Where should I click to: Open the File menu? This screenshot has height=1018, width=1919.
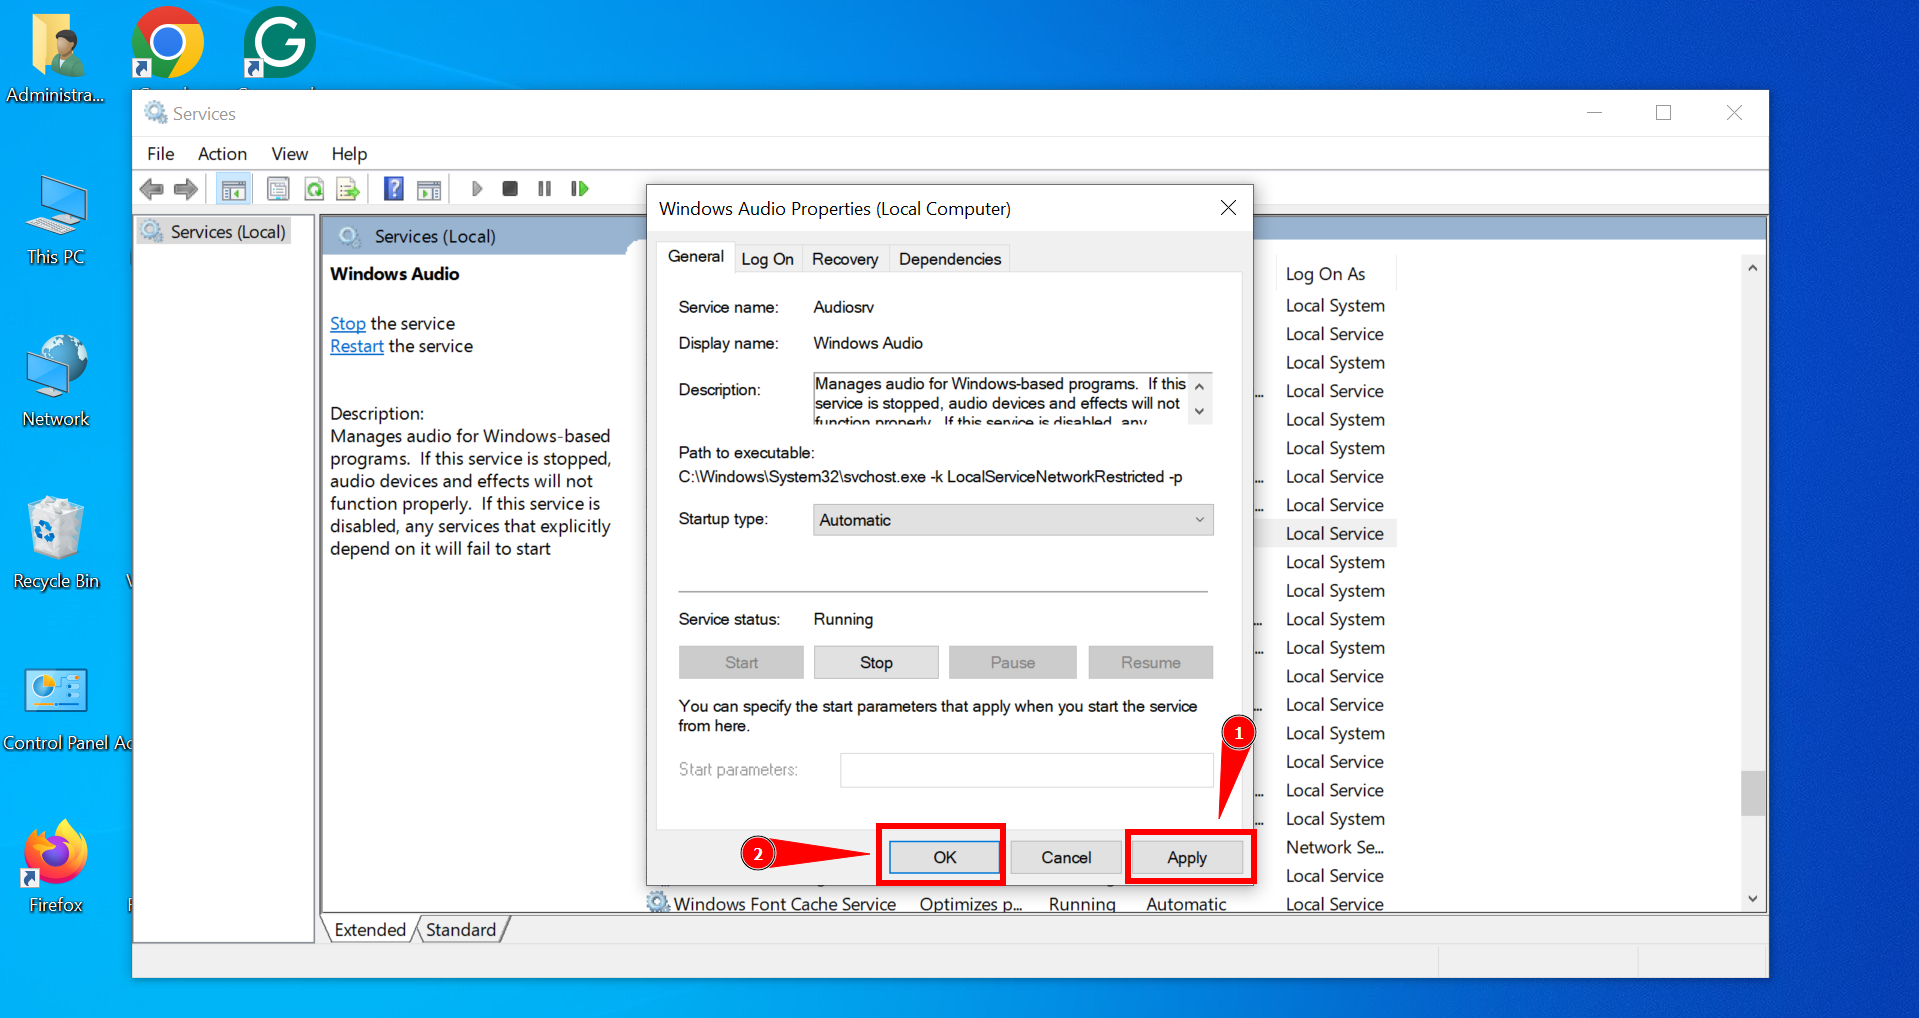pos(160,154)
